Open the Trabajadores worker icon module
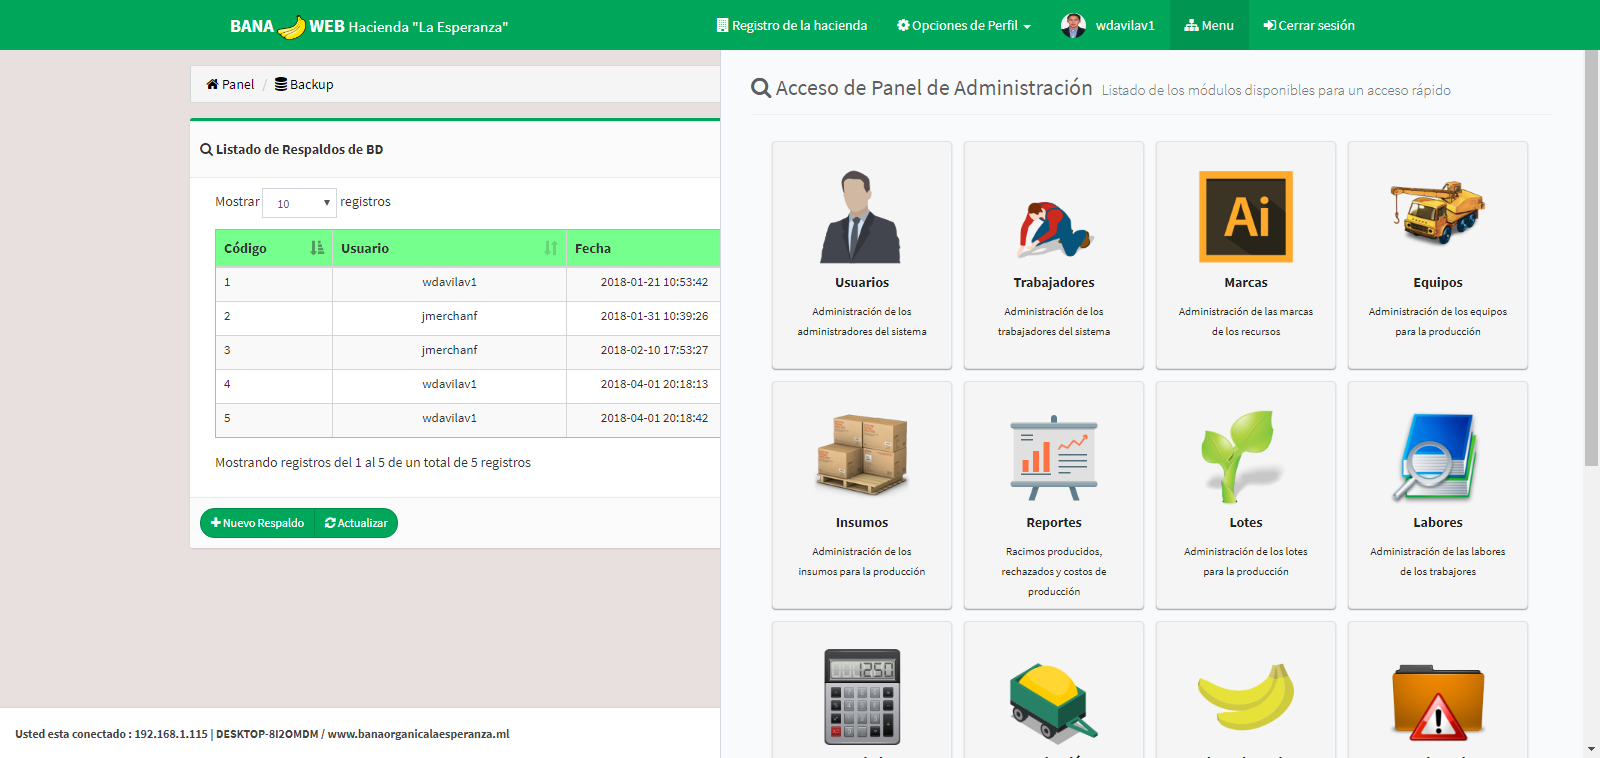 tap(1053, 228)
